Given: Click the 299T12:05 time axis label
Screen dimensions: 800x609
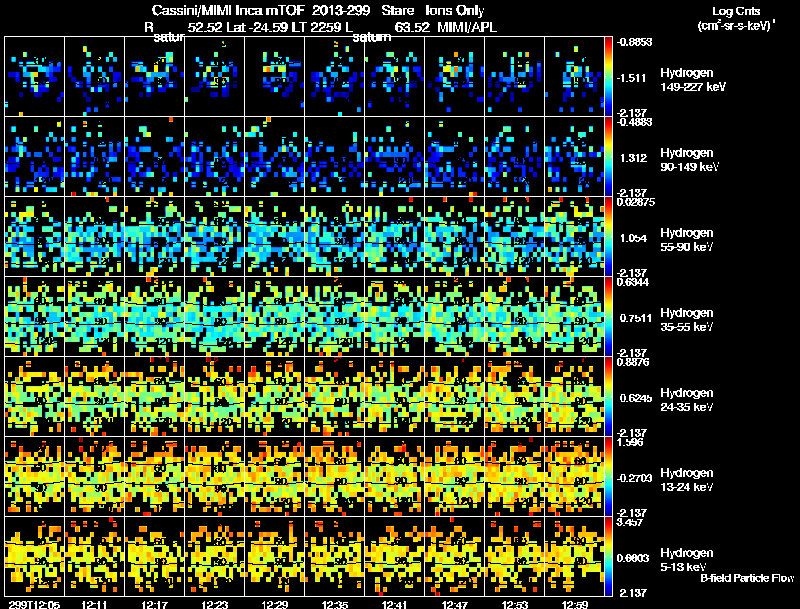Looking at the screenshot, I should tap(34, 604).
